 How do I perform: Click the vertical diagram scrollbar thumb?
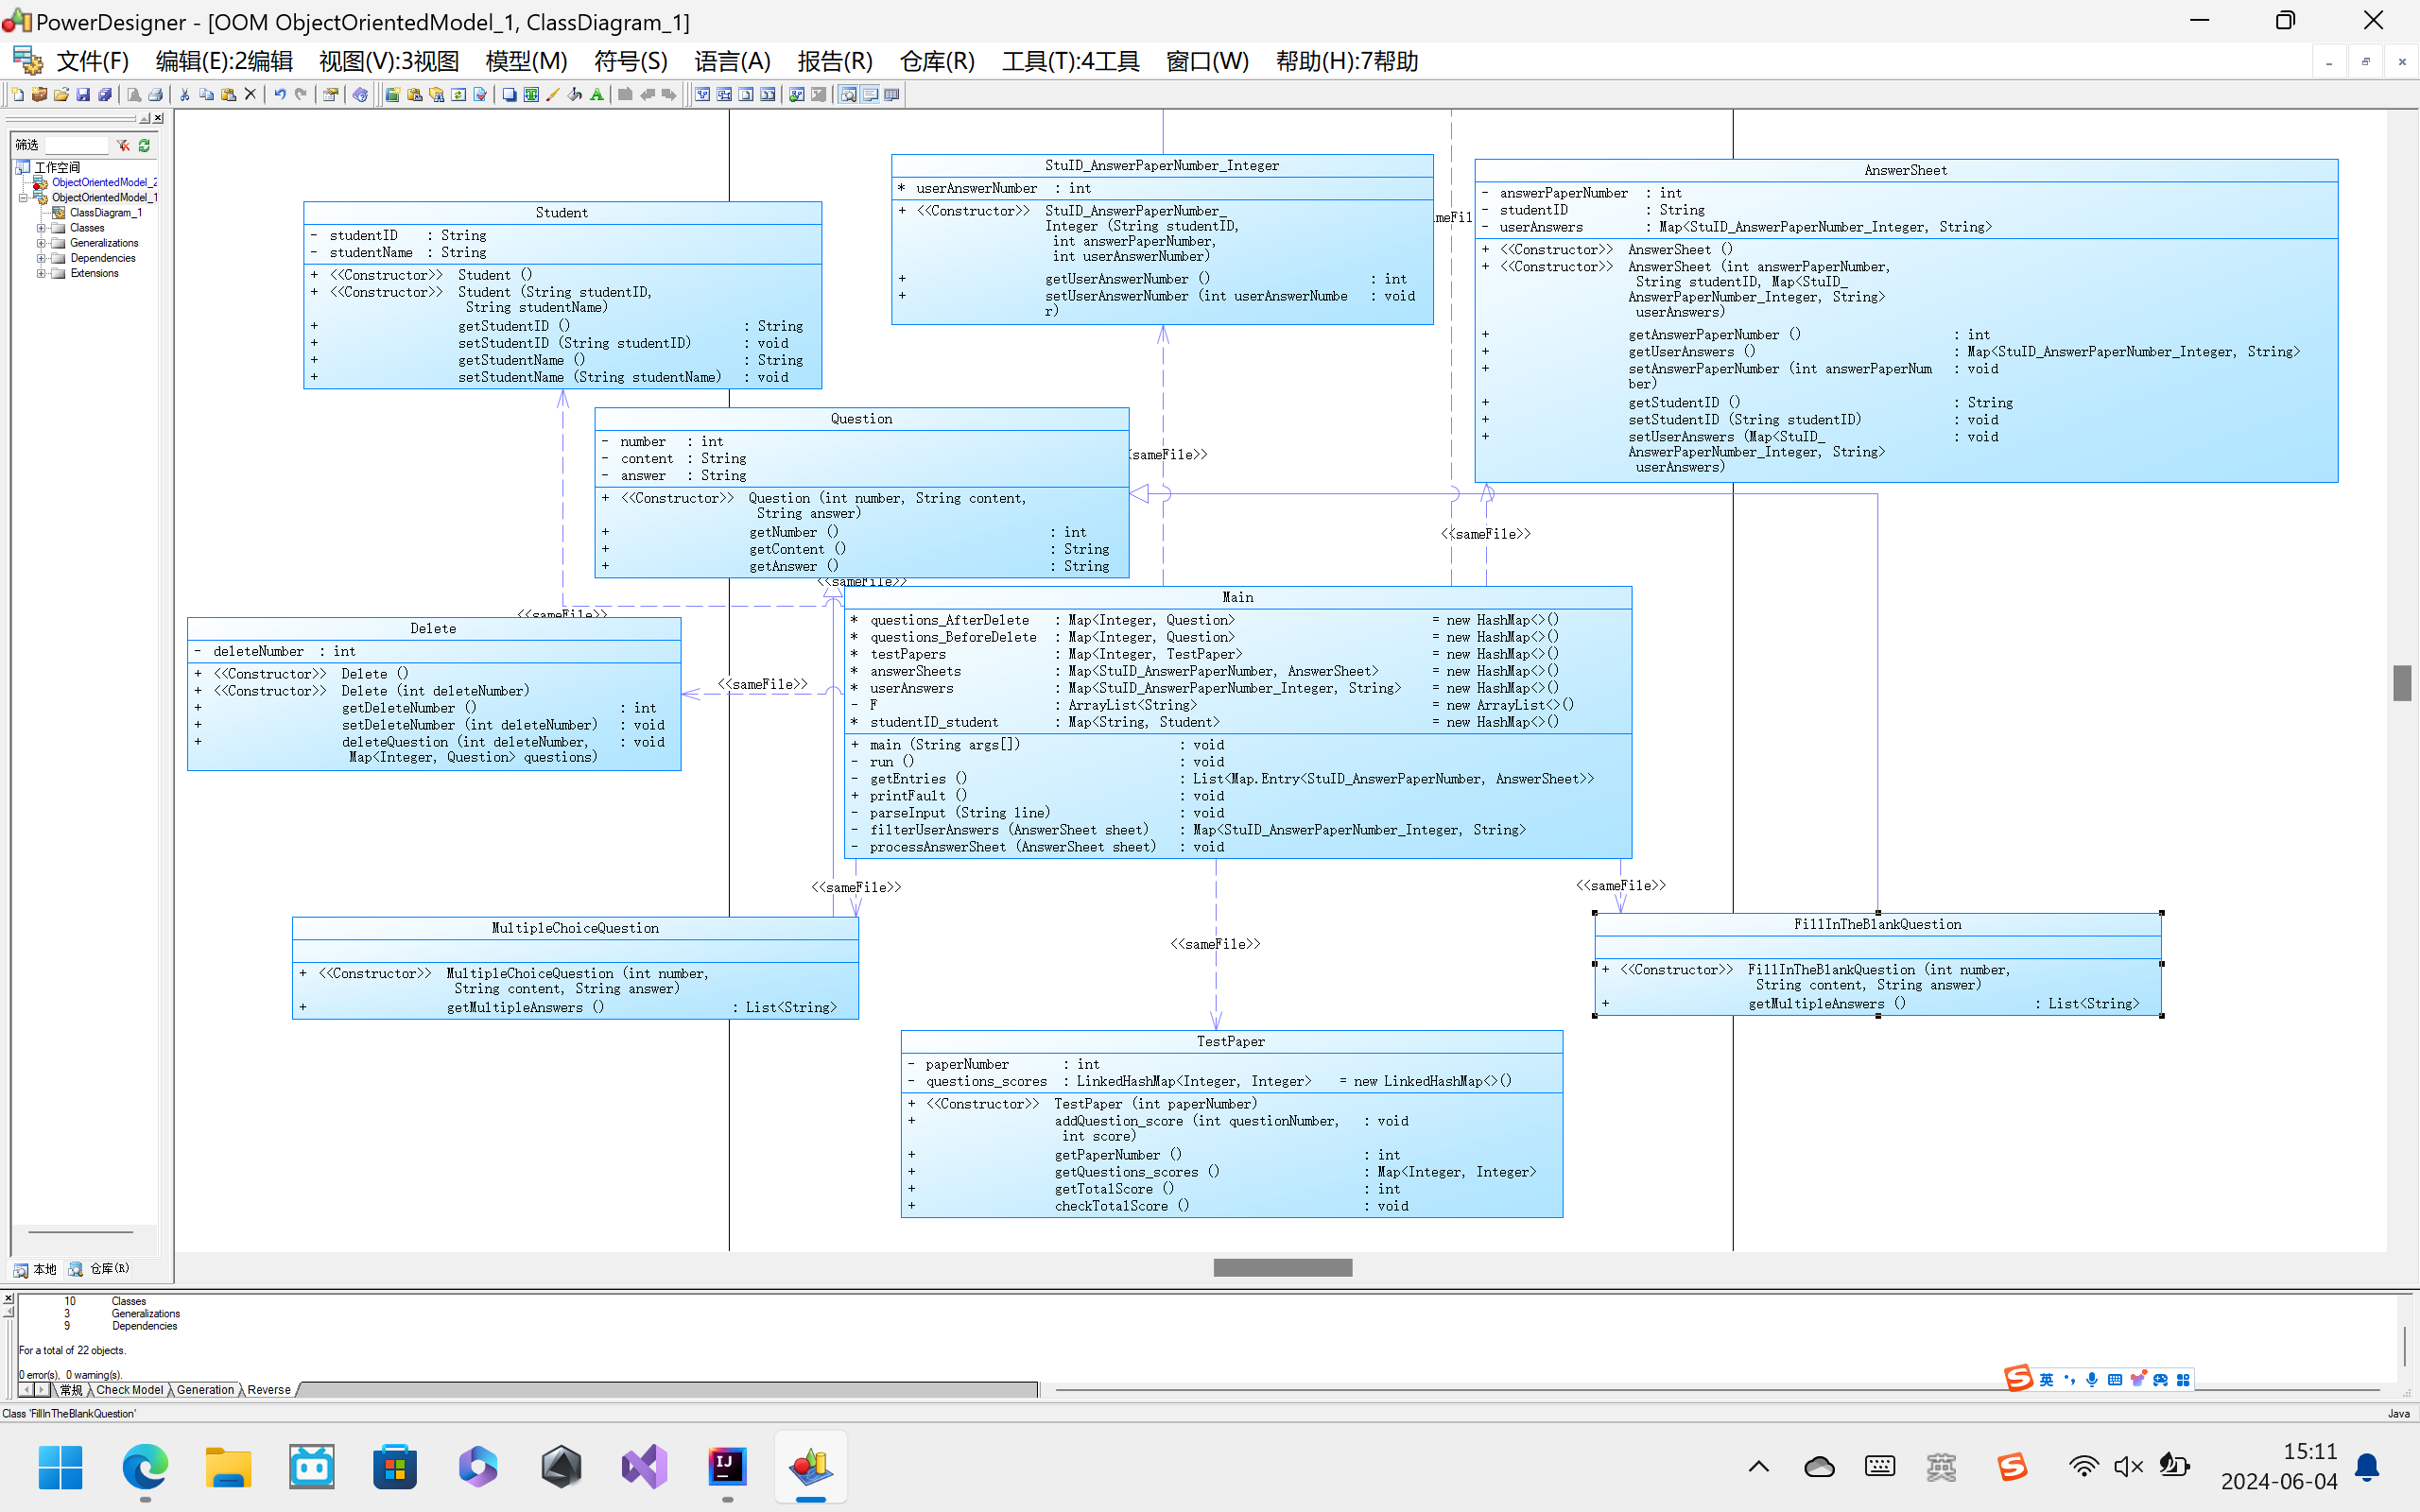[x=2403, y=683]
